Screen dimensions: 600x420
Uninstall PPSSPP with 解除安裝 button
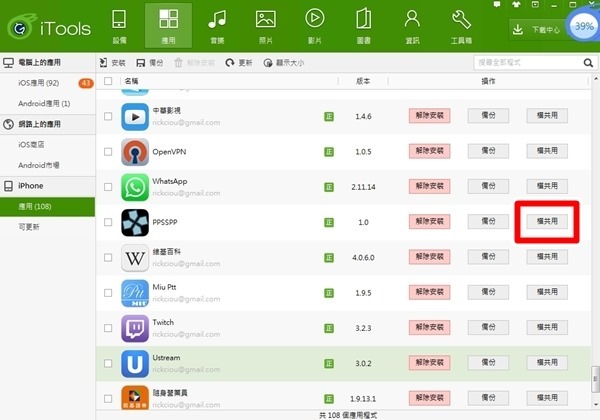pyautogui.click(x=429, y=221)
